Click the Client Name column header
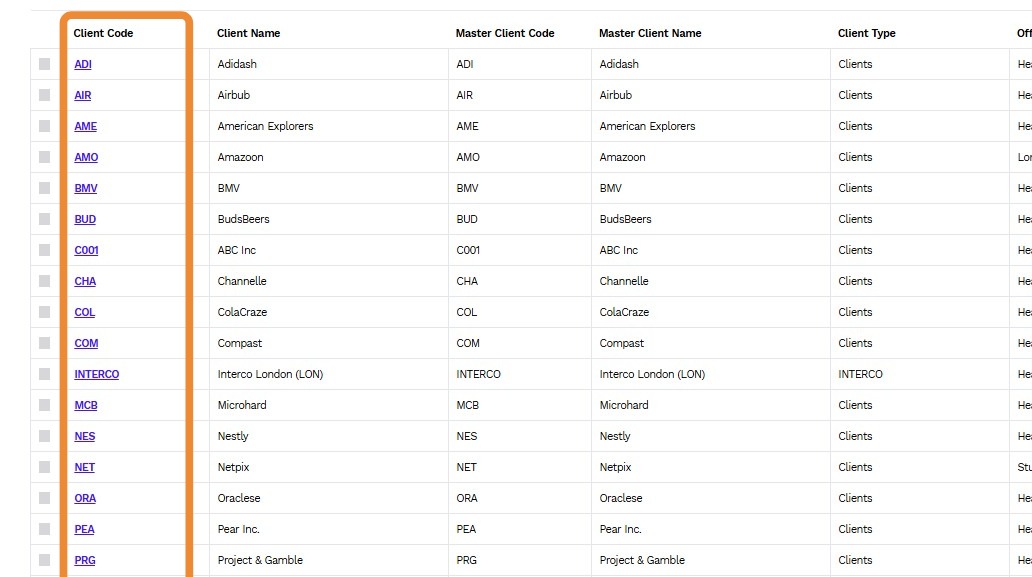The height and width of the screenshot is (577, 1032). pos(249,33)
